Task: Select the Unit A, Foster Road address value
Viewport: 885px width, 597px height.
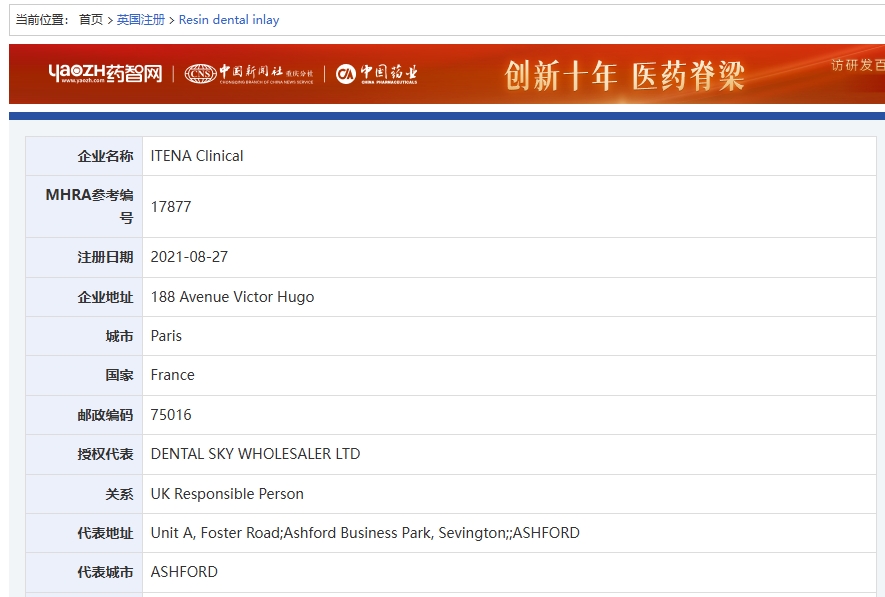Action: [365, 533]
